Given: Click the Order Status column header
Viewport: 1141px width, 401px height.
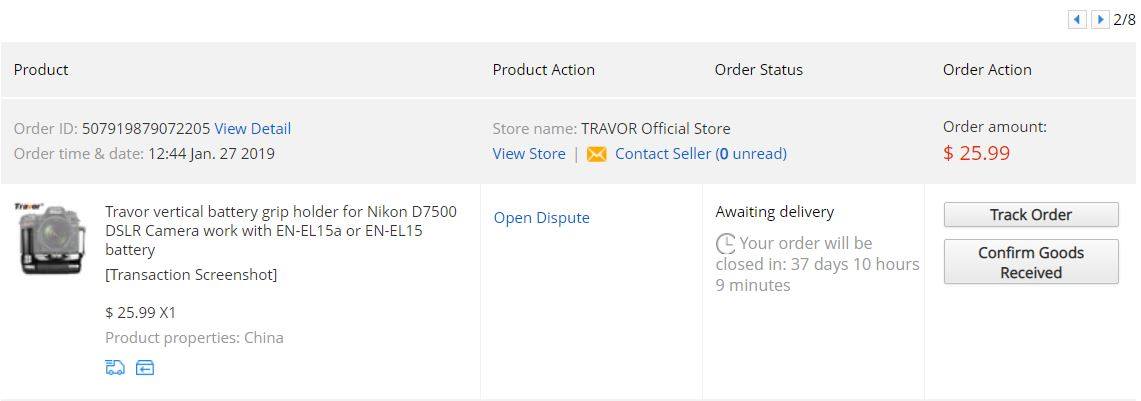Looking at the screenshot, I should point(758,69).
